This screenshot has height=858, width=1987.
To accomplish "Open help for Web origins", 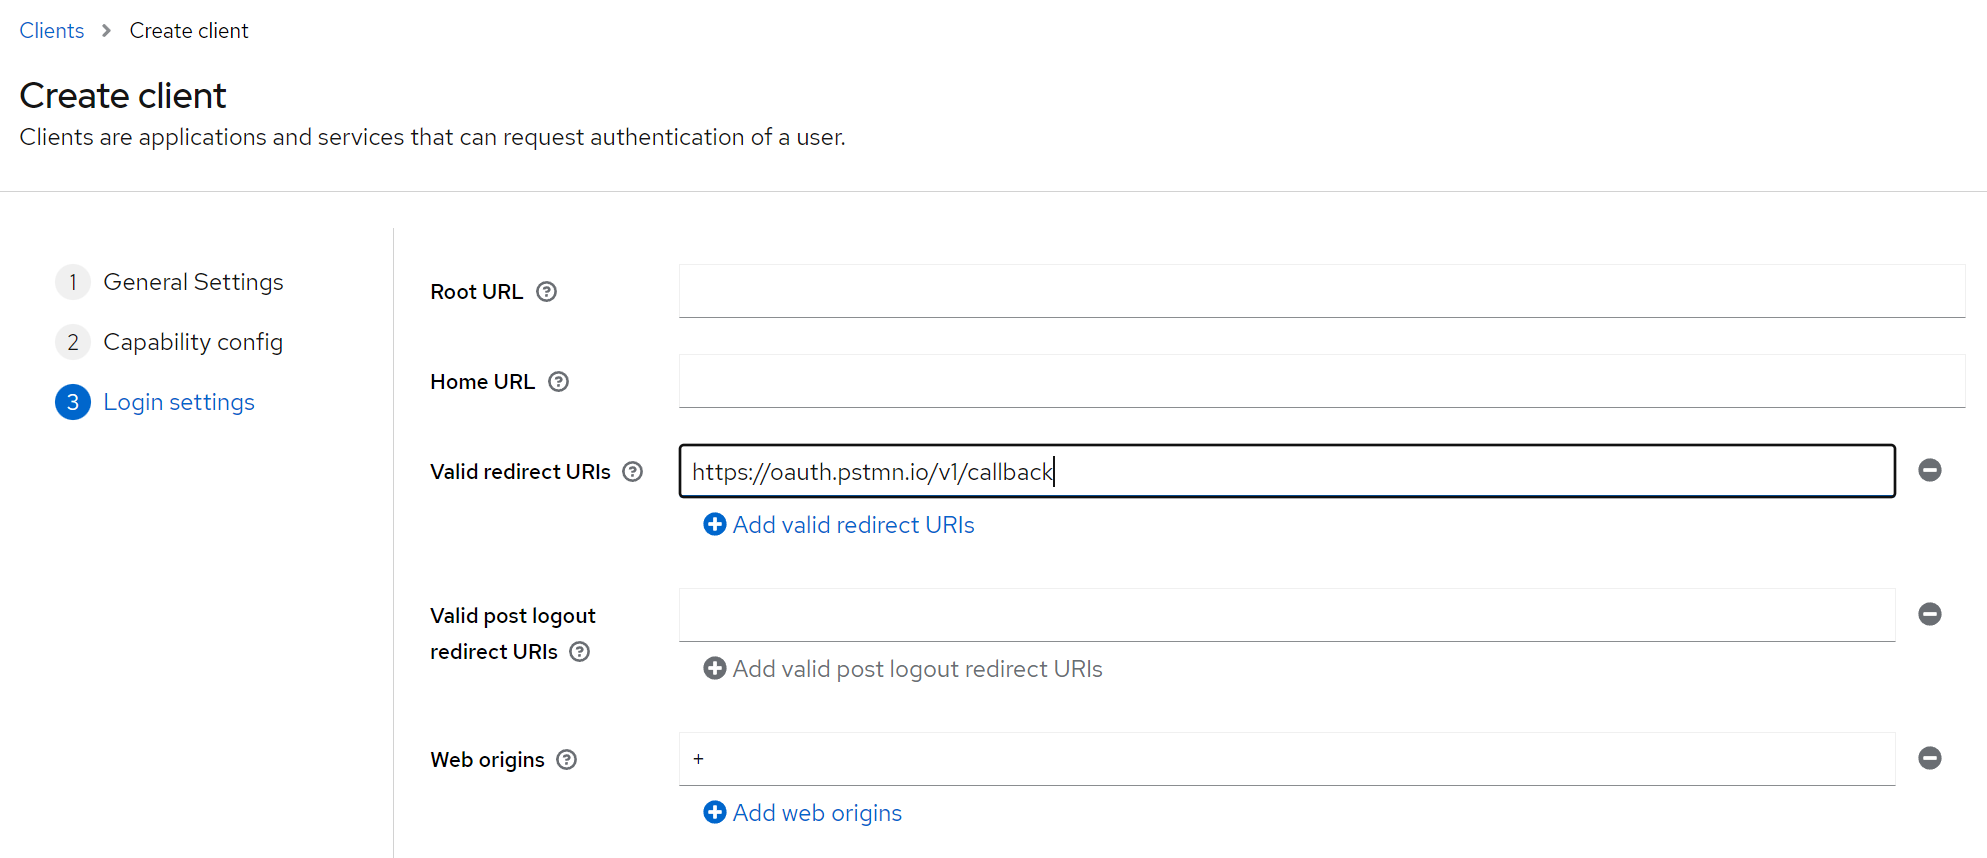I will pyautogui.click(x=567, y=760).
